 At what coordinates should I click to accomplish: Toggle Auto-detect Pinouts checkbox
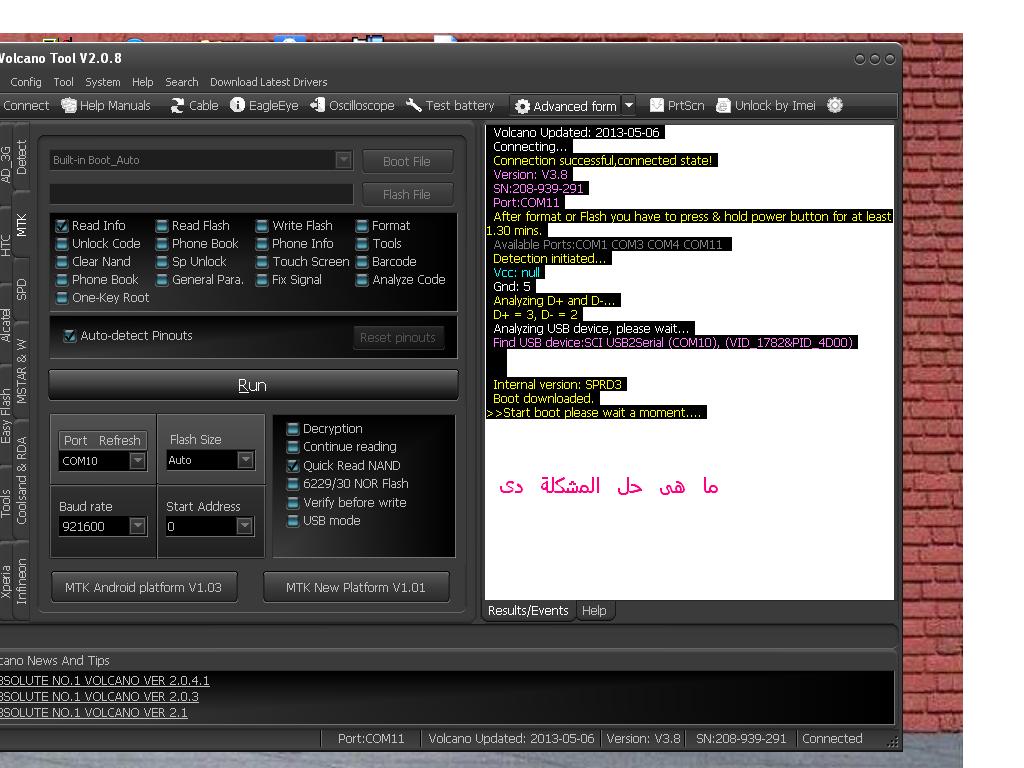coord(69,336)
